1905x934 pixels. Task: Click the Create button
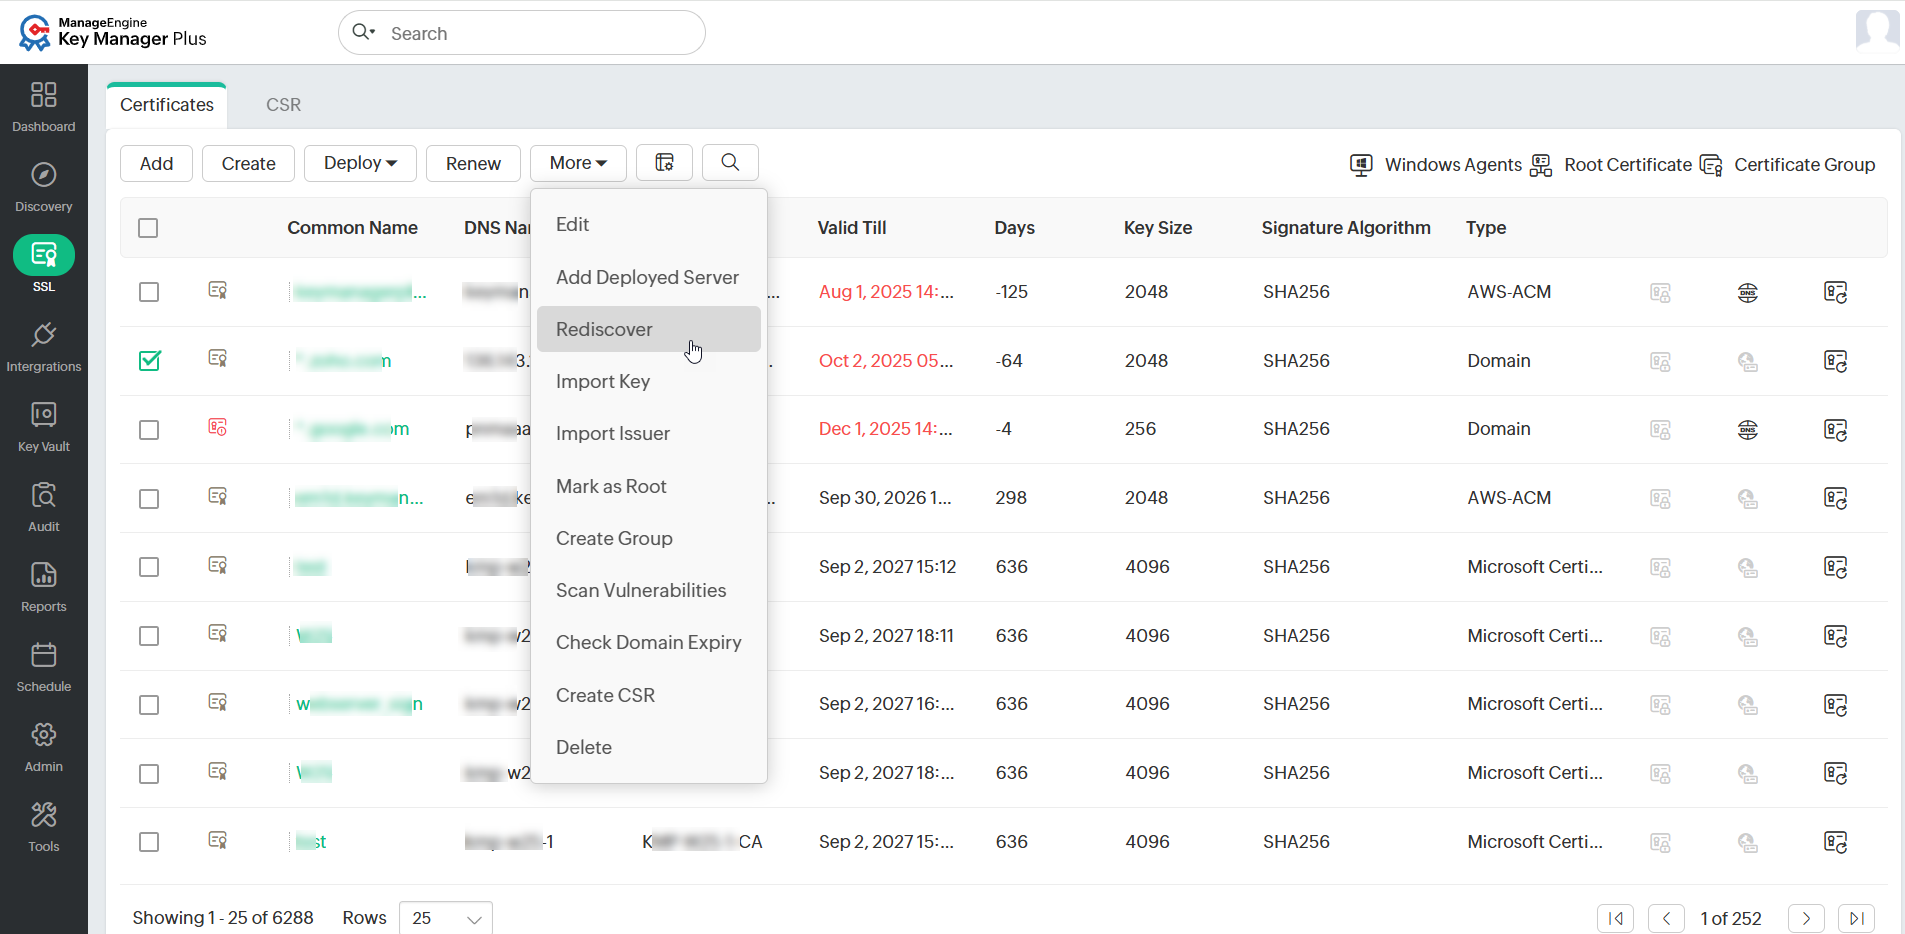click(248, 163)
